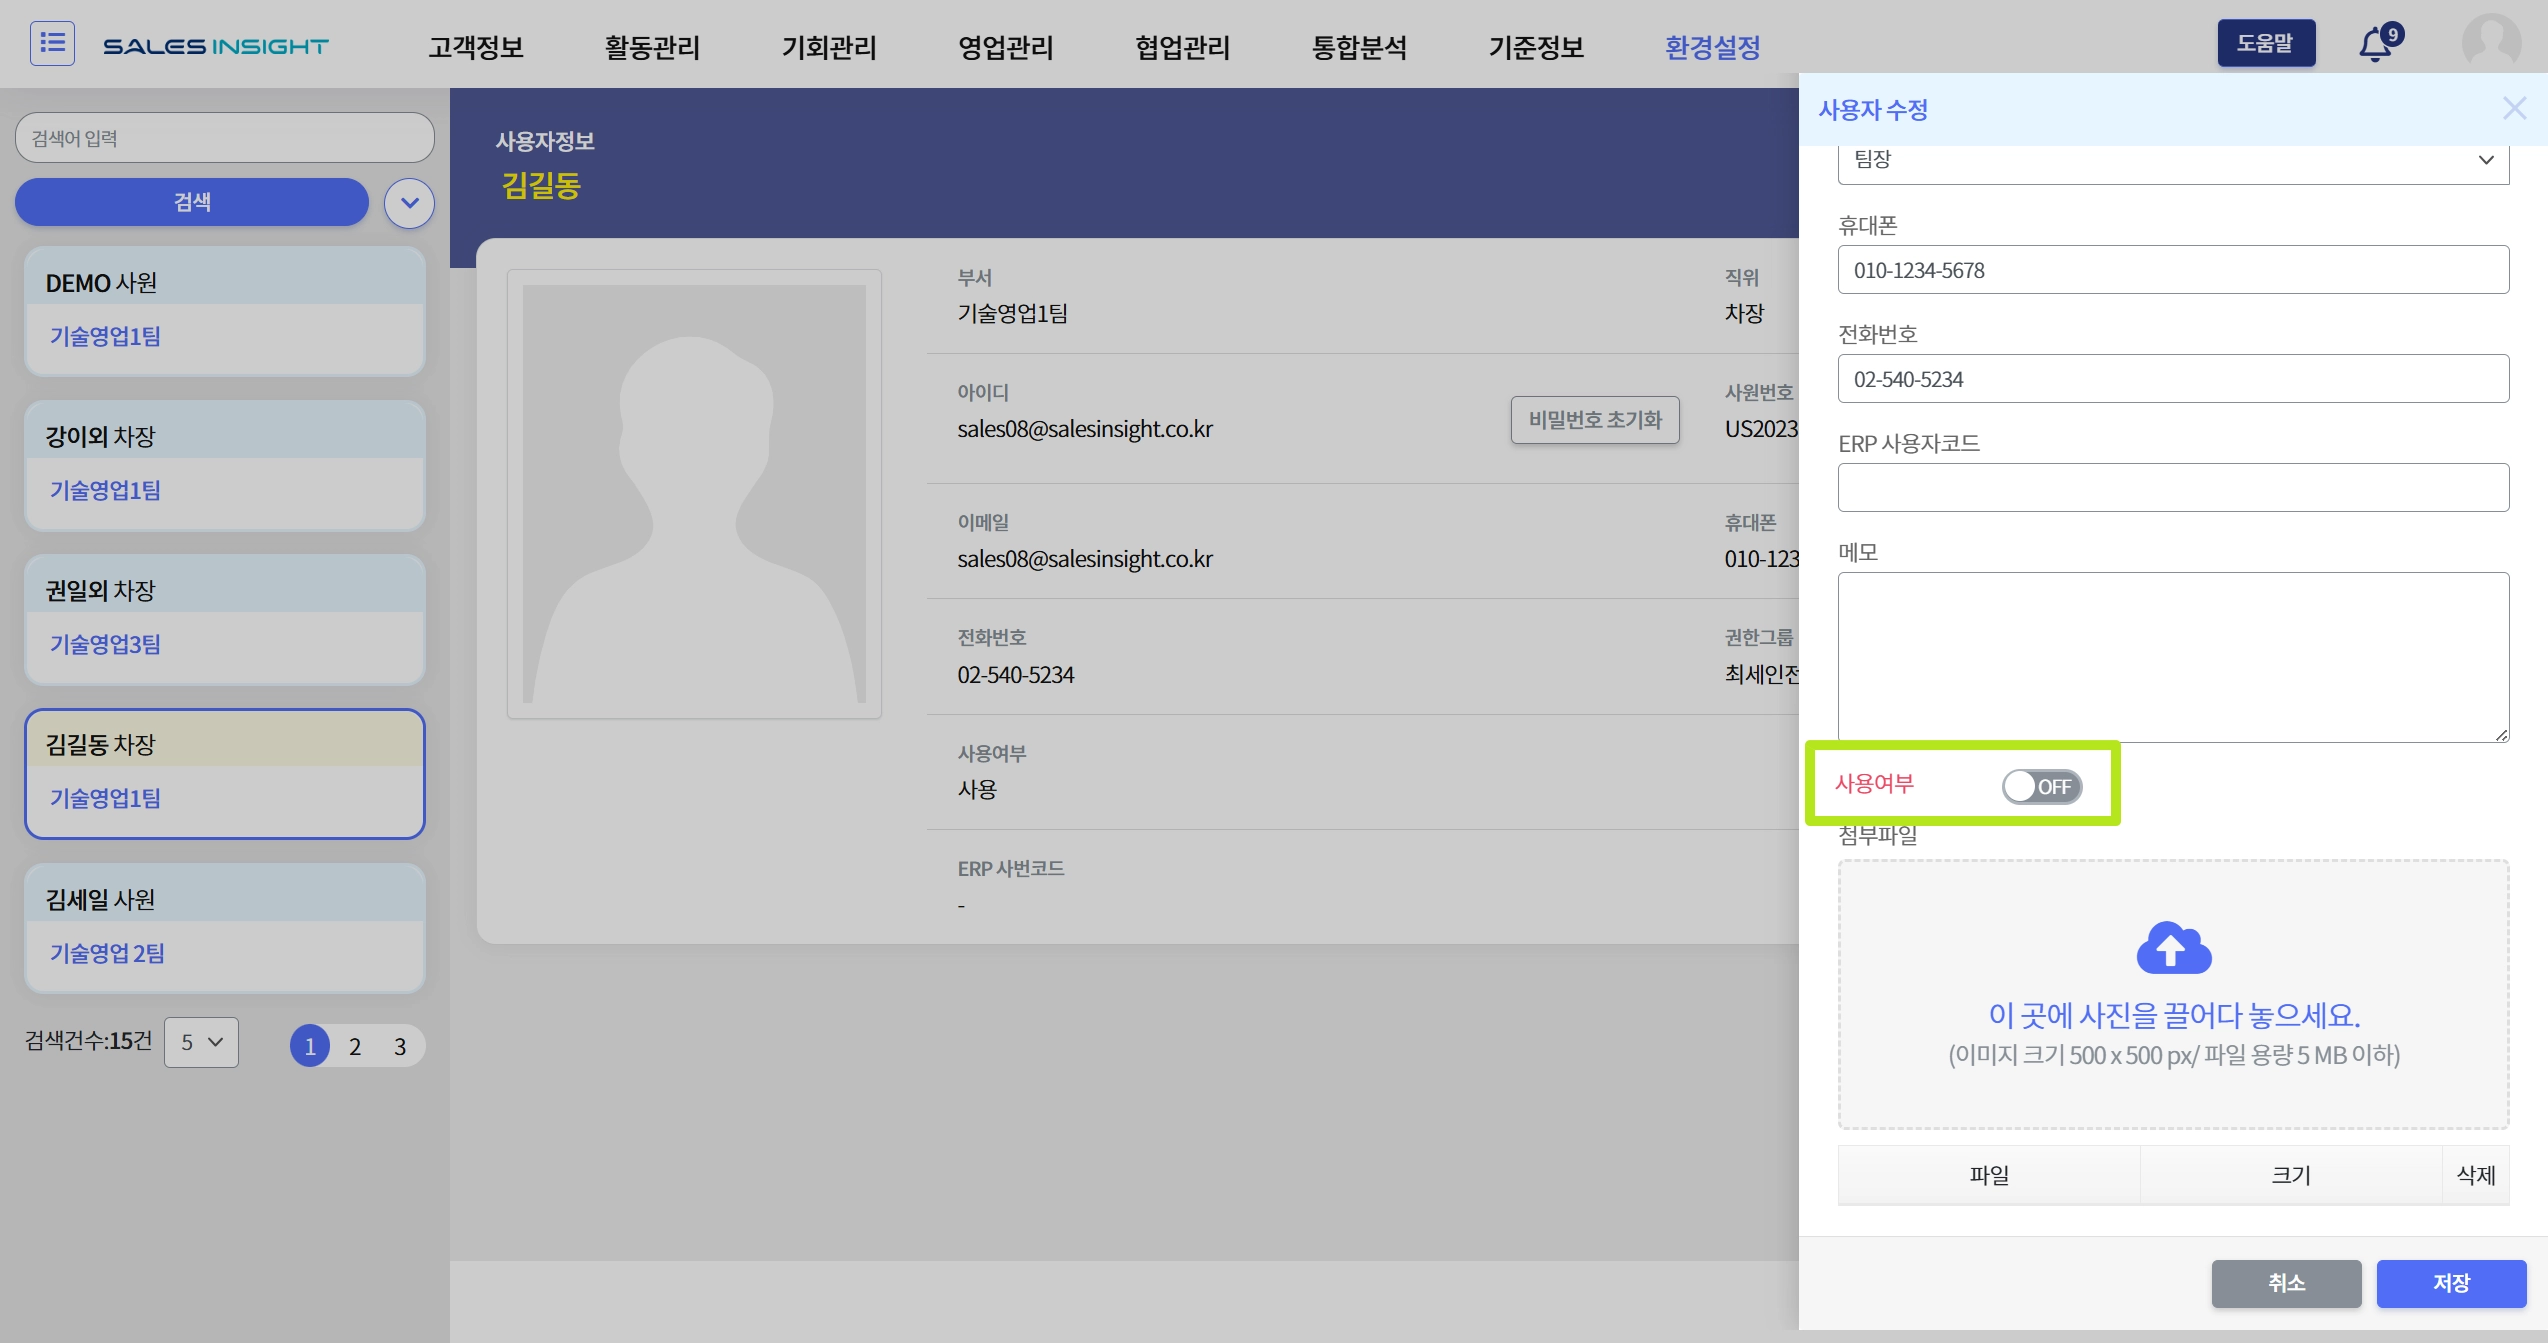The width and height of the screenshot is (2548, 1343).
Task: Select the 김세일 사원 user card
Action: (225, 928)
